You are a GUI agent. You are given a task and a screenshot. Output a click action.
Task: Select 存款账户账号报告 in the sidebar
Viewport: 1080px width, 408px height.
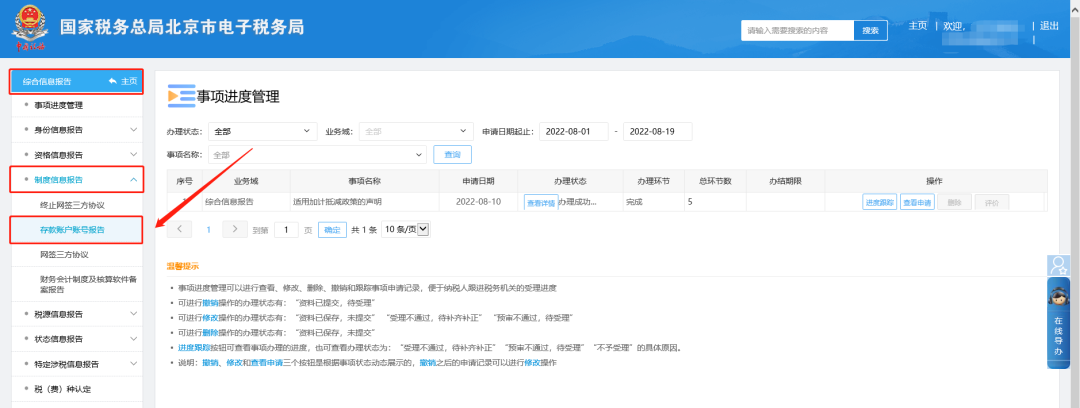pos(72,230)
